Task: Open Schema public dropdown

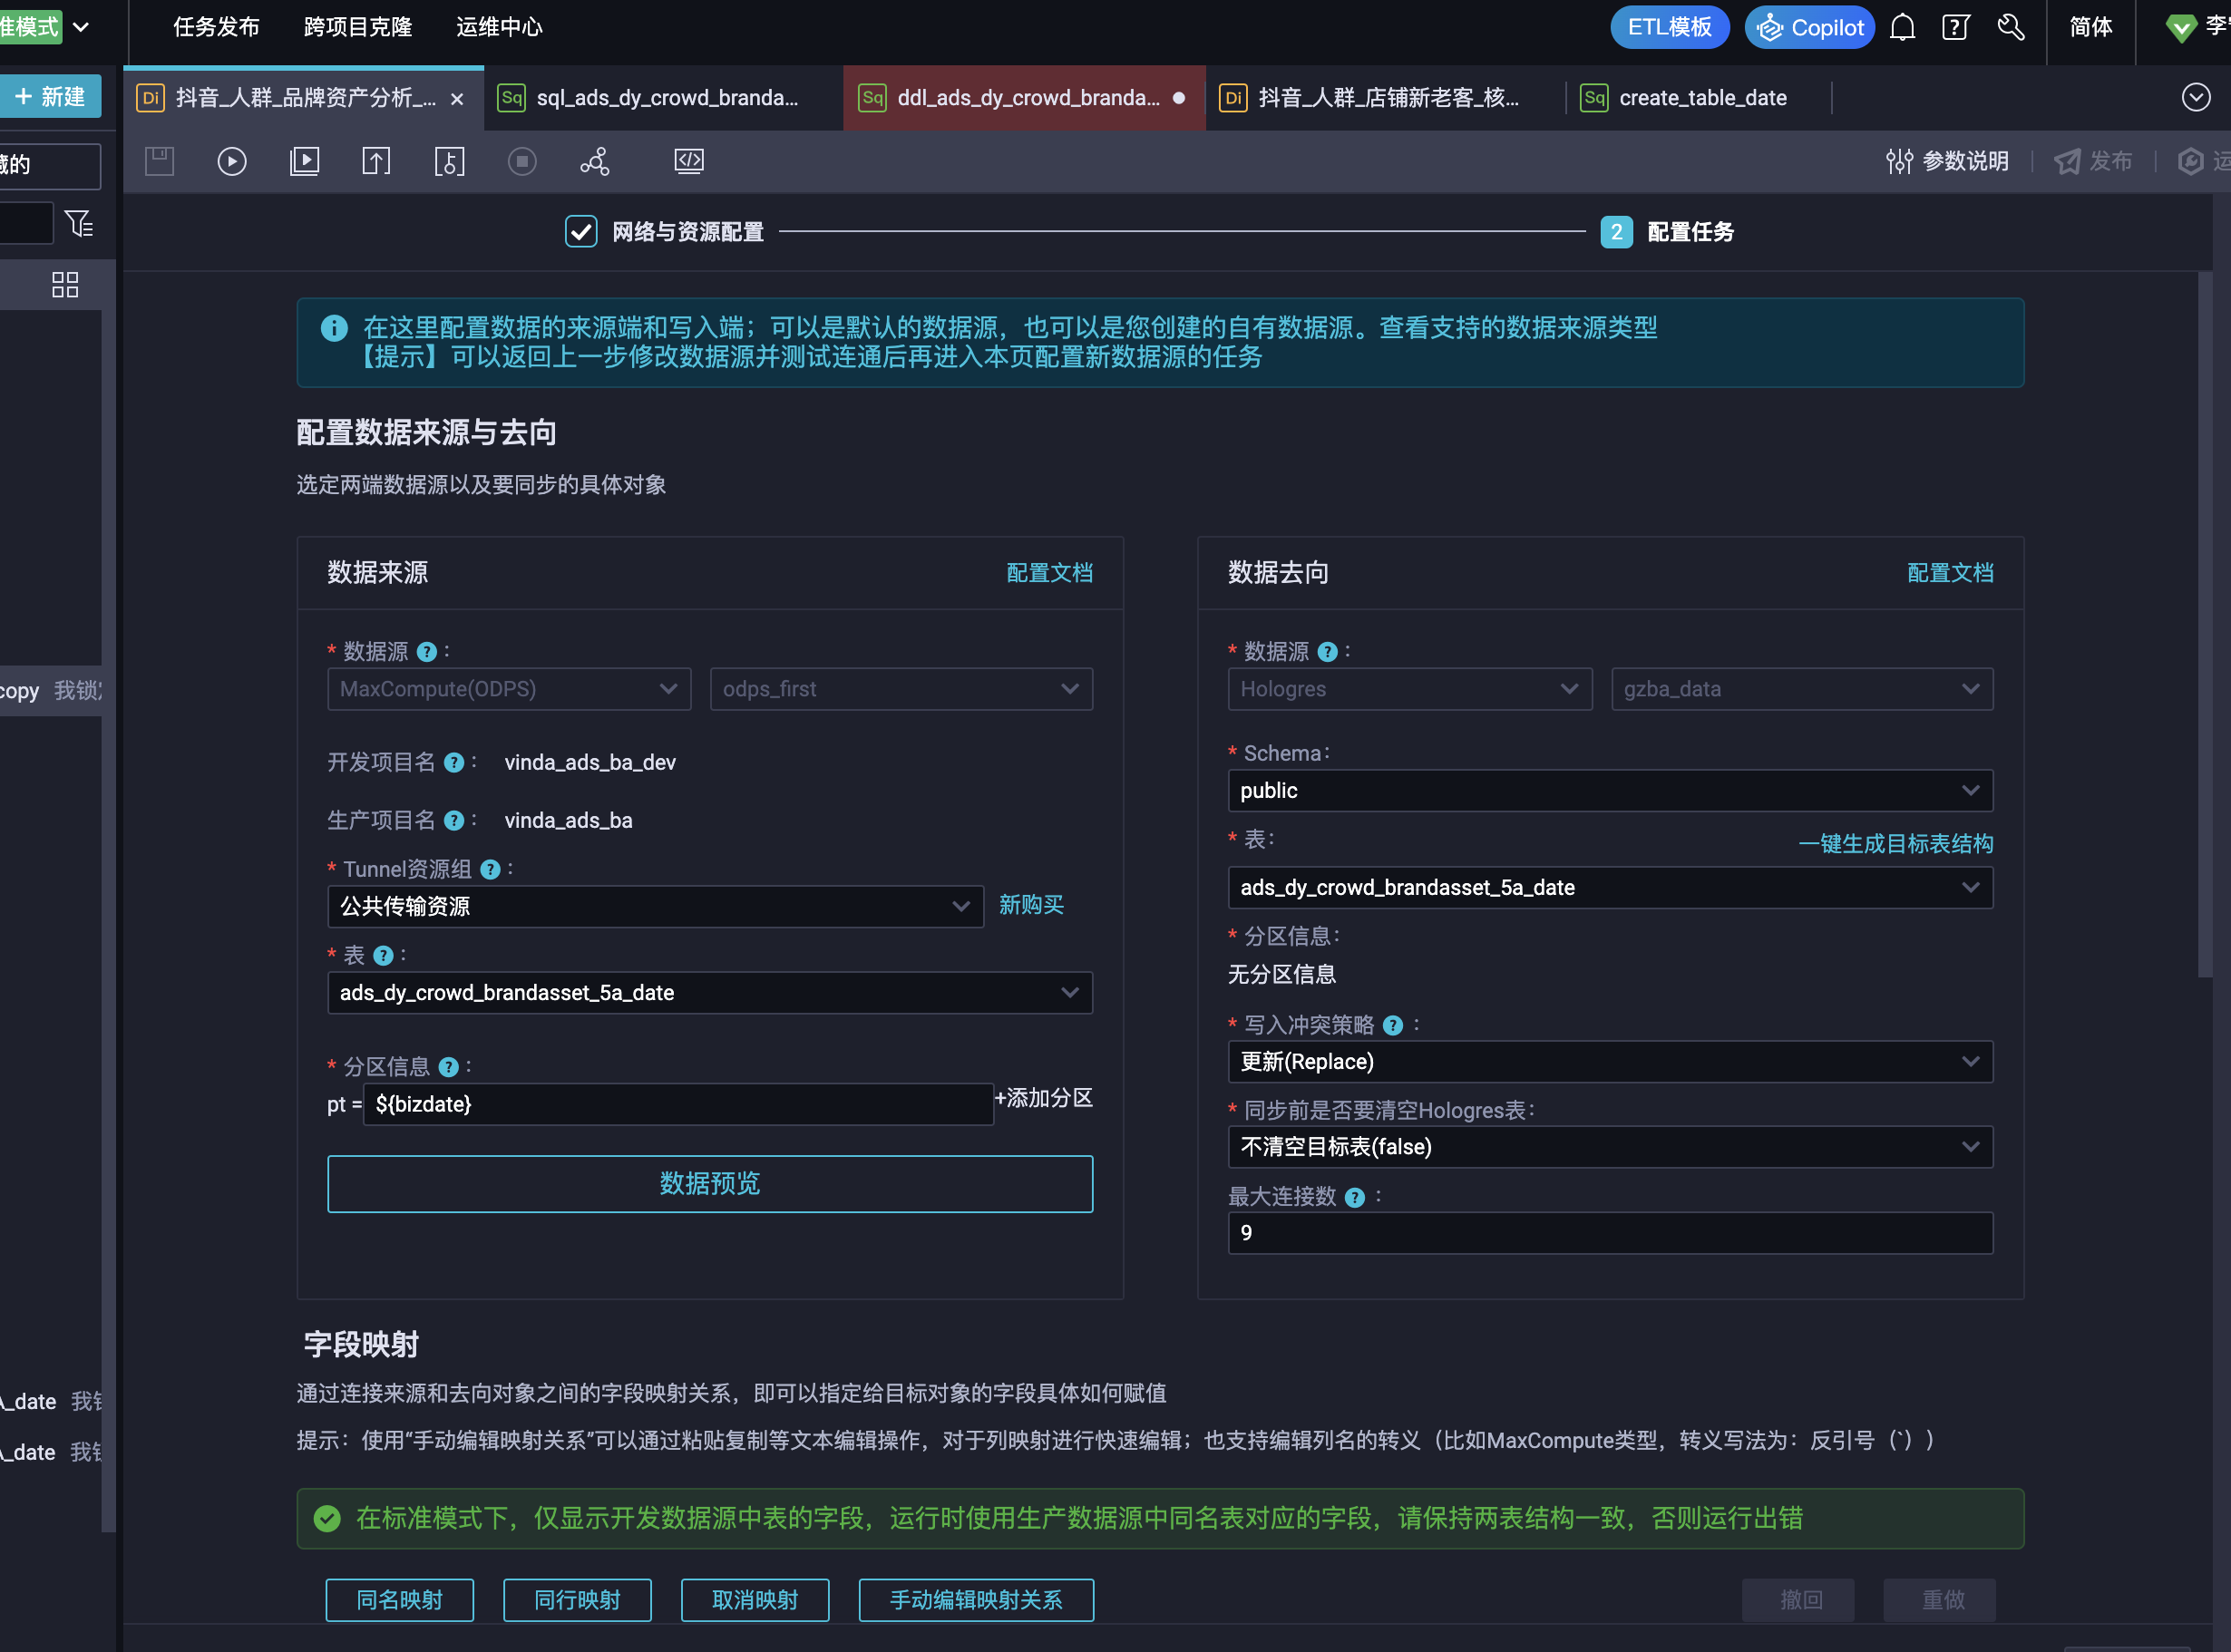Action: tap(1610, 791)
